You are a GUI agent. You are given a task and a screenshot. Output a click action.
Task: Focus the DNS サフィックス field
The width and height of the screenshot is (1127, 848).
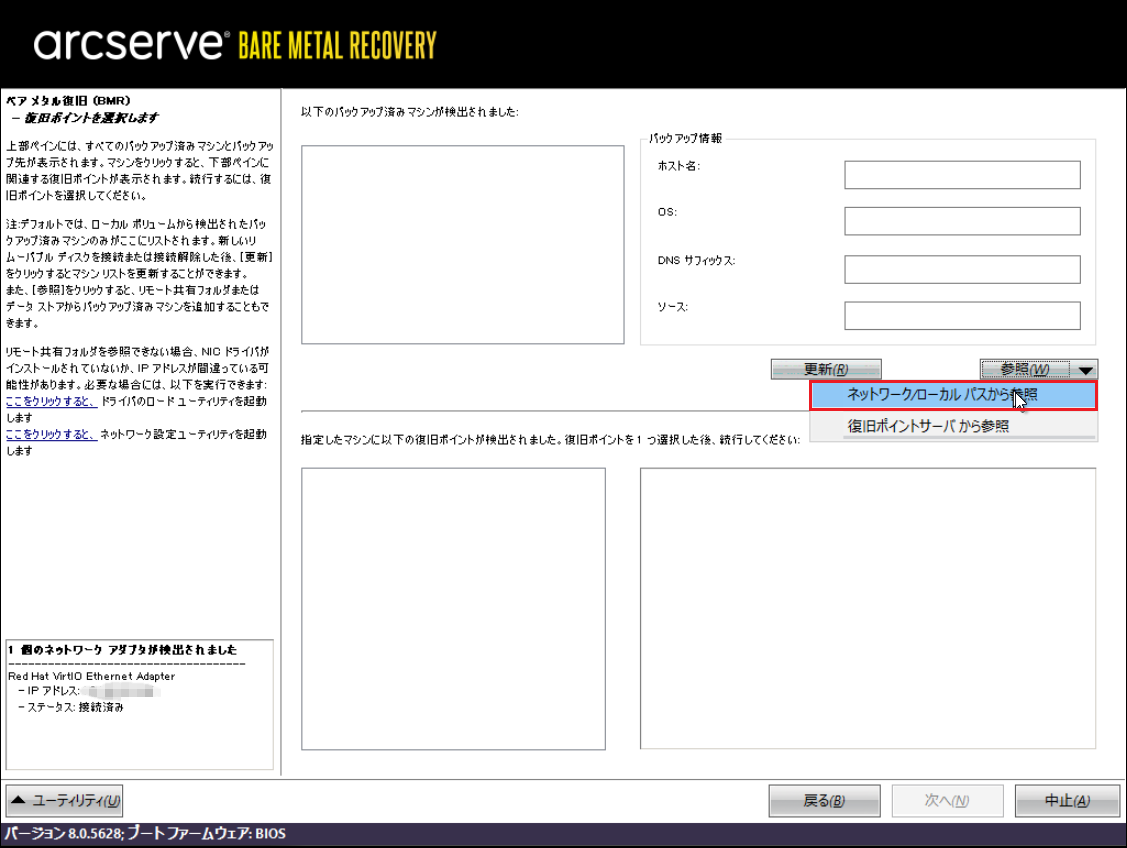(962, 269)
